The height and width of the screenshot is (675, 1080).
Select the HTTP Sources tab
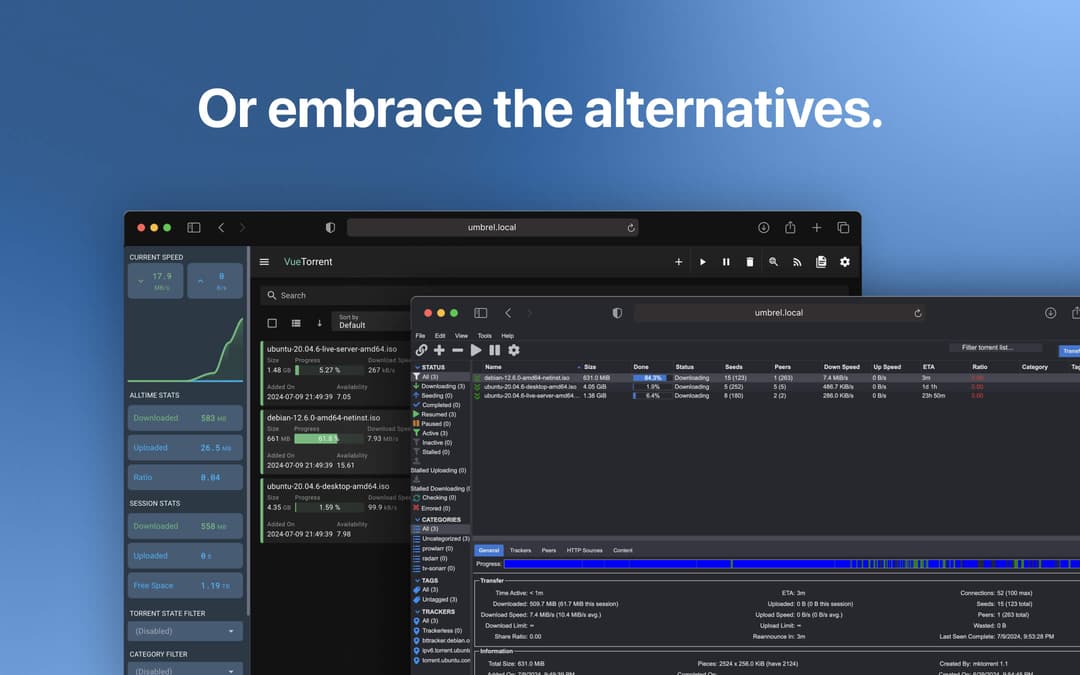click(x=585, y=550)
